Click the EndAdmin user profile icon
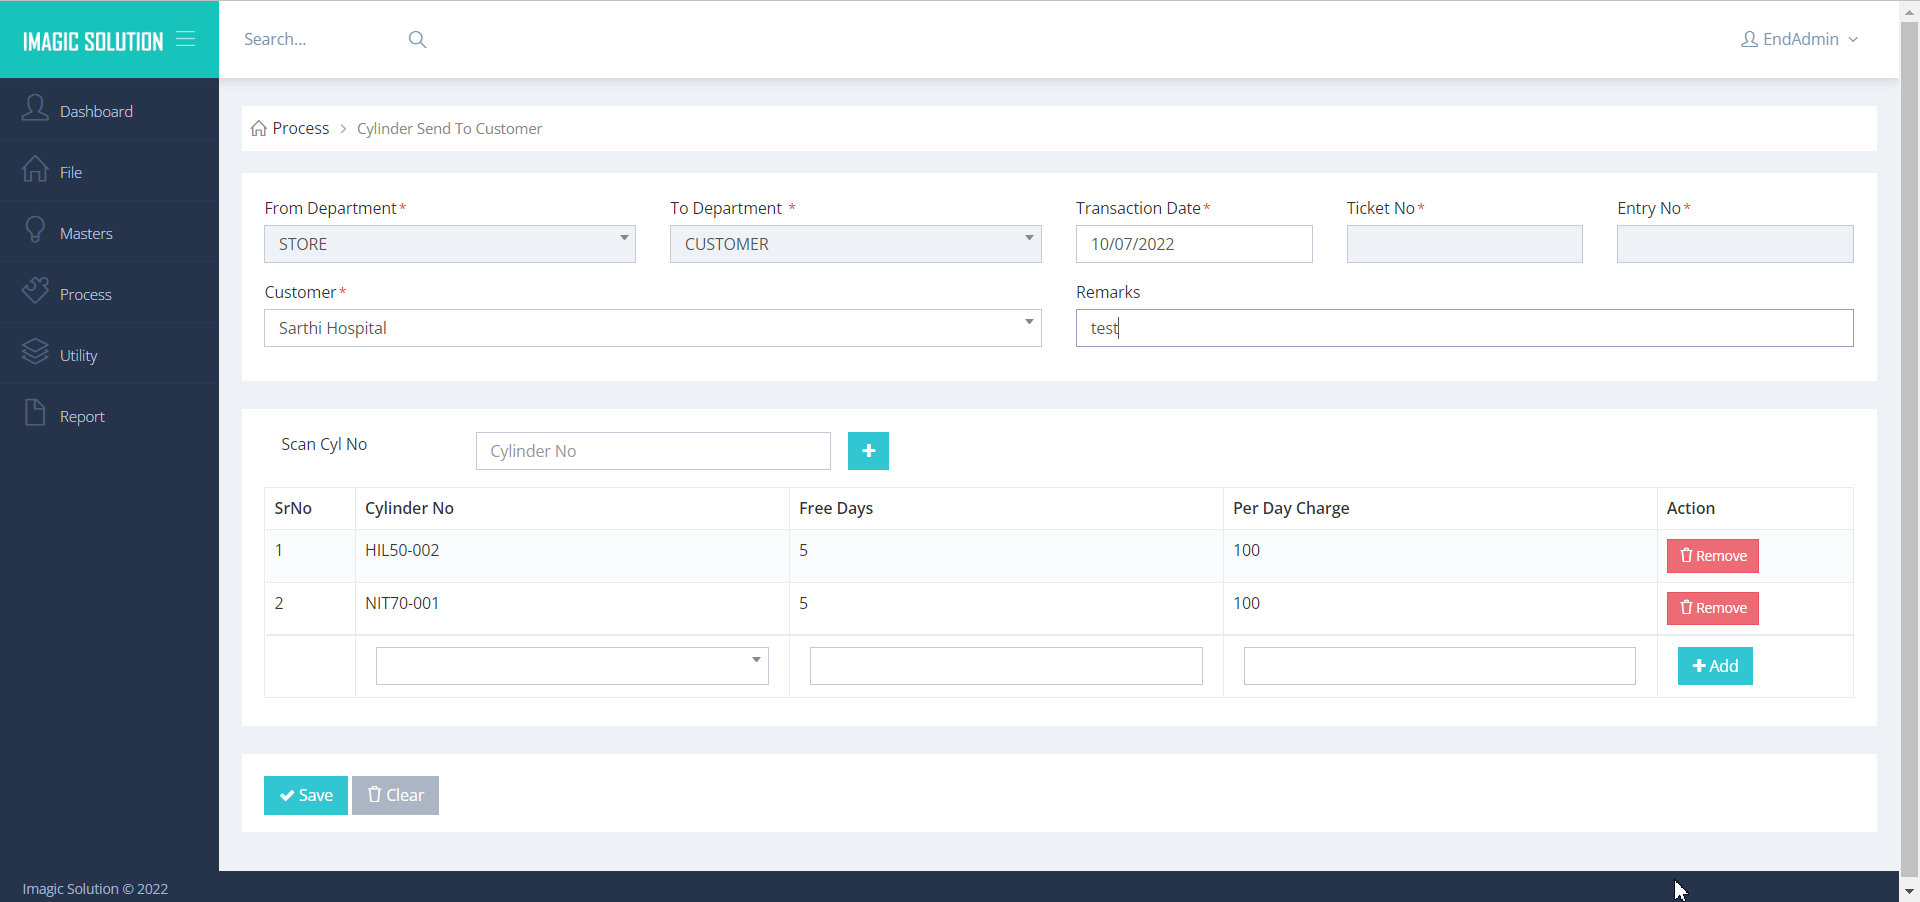Viewport: 1920px width, 902px height. tap(1749, 39)
